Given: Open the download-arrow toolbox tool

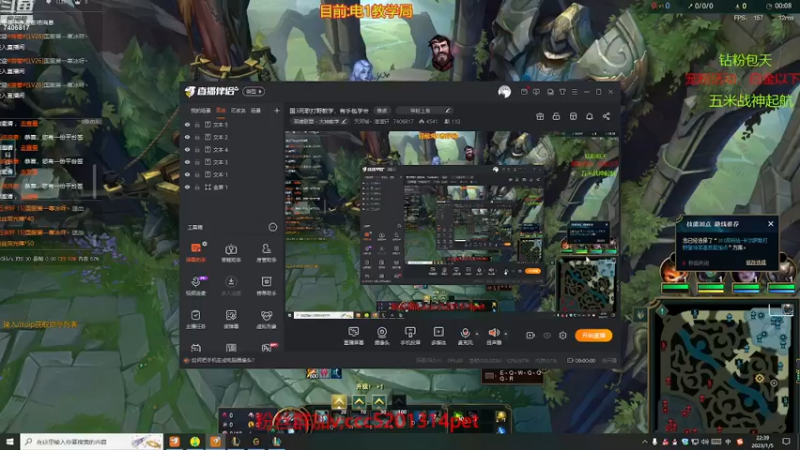Looking at the screenshot, I should (x=231, y=286).
